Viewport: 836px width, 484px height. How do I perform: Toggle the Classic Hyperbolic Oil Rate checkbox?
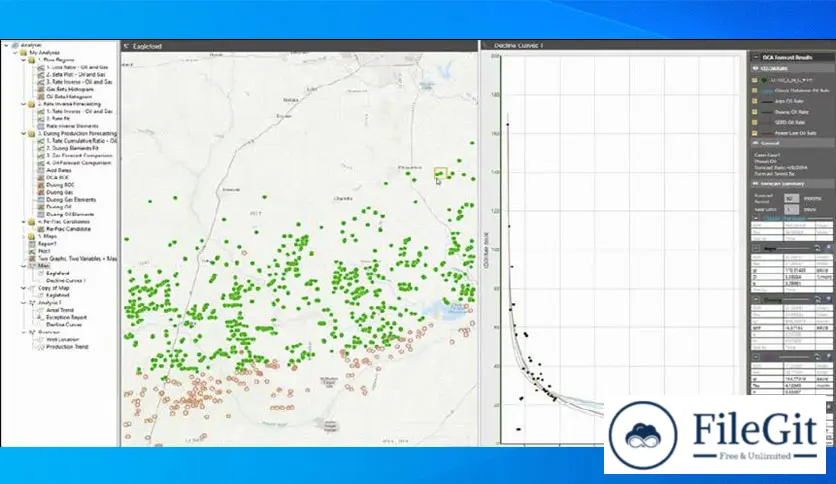(x=754, y=91)
